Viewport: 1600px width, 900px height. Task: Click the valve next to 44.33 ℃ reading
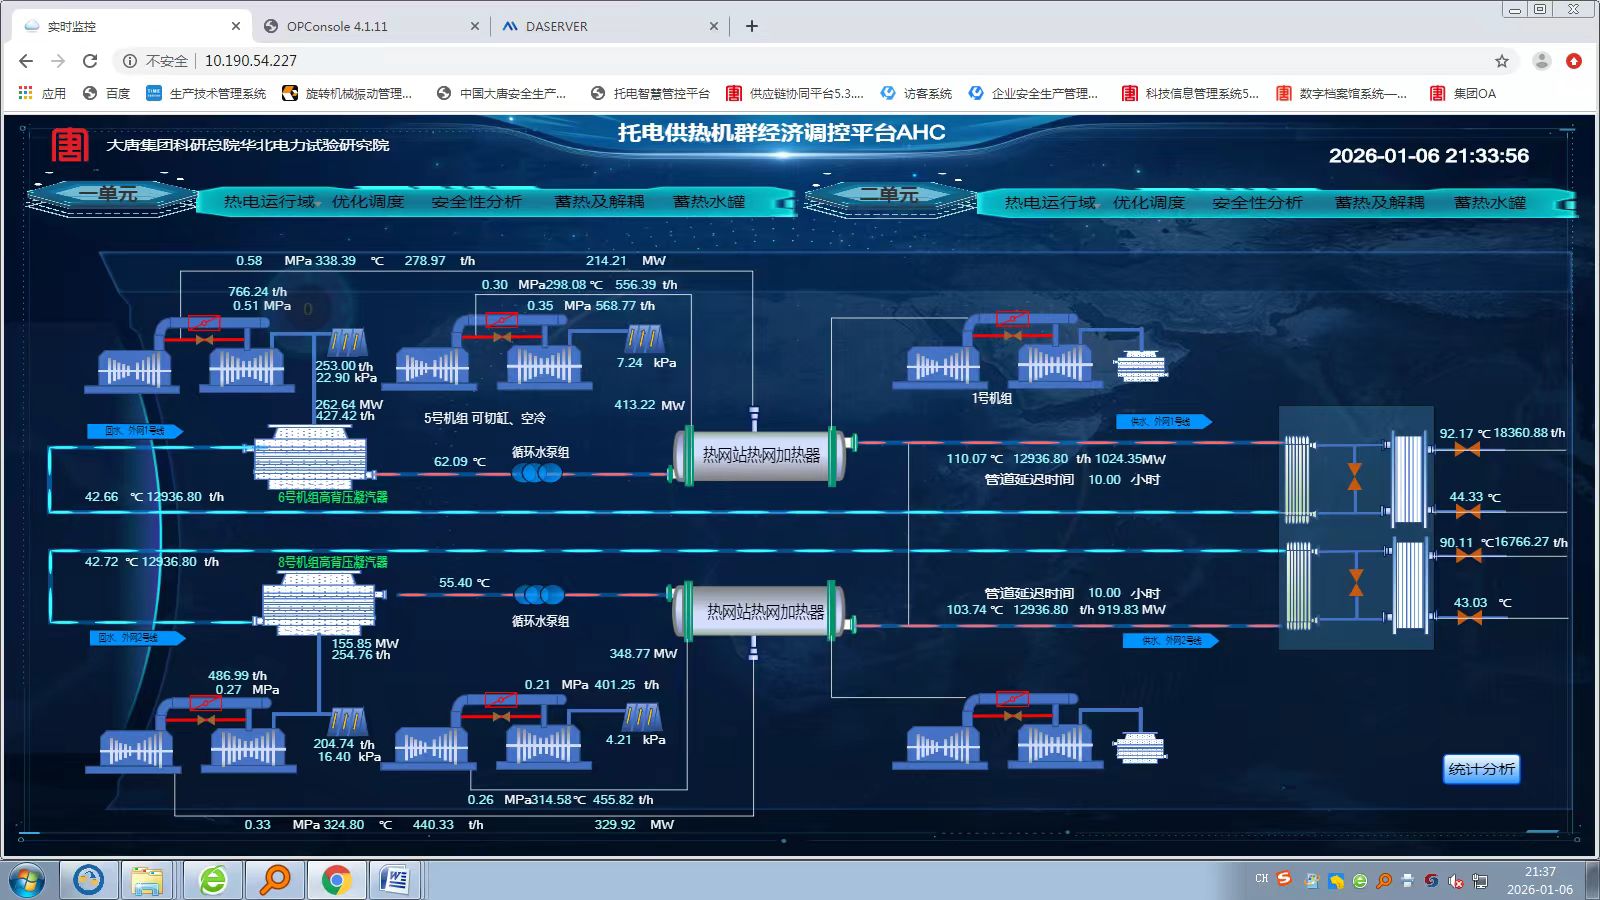pyautogui.click(x=1467, y=512)
